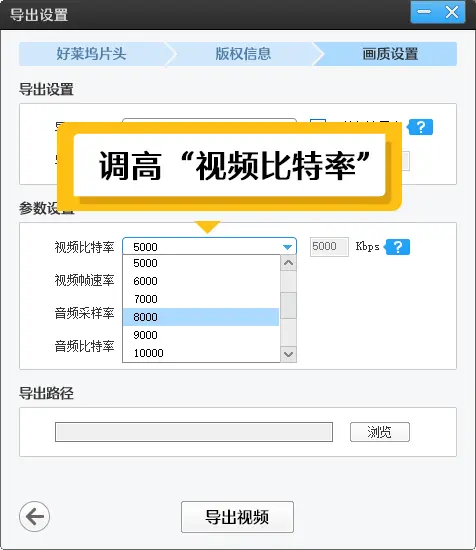Switch to the 版权信息 tab
Screen dimensions: 476x550
coord(243,54)
